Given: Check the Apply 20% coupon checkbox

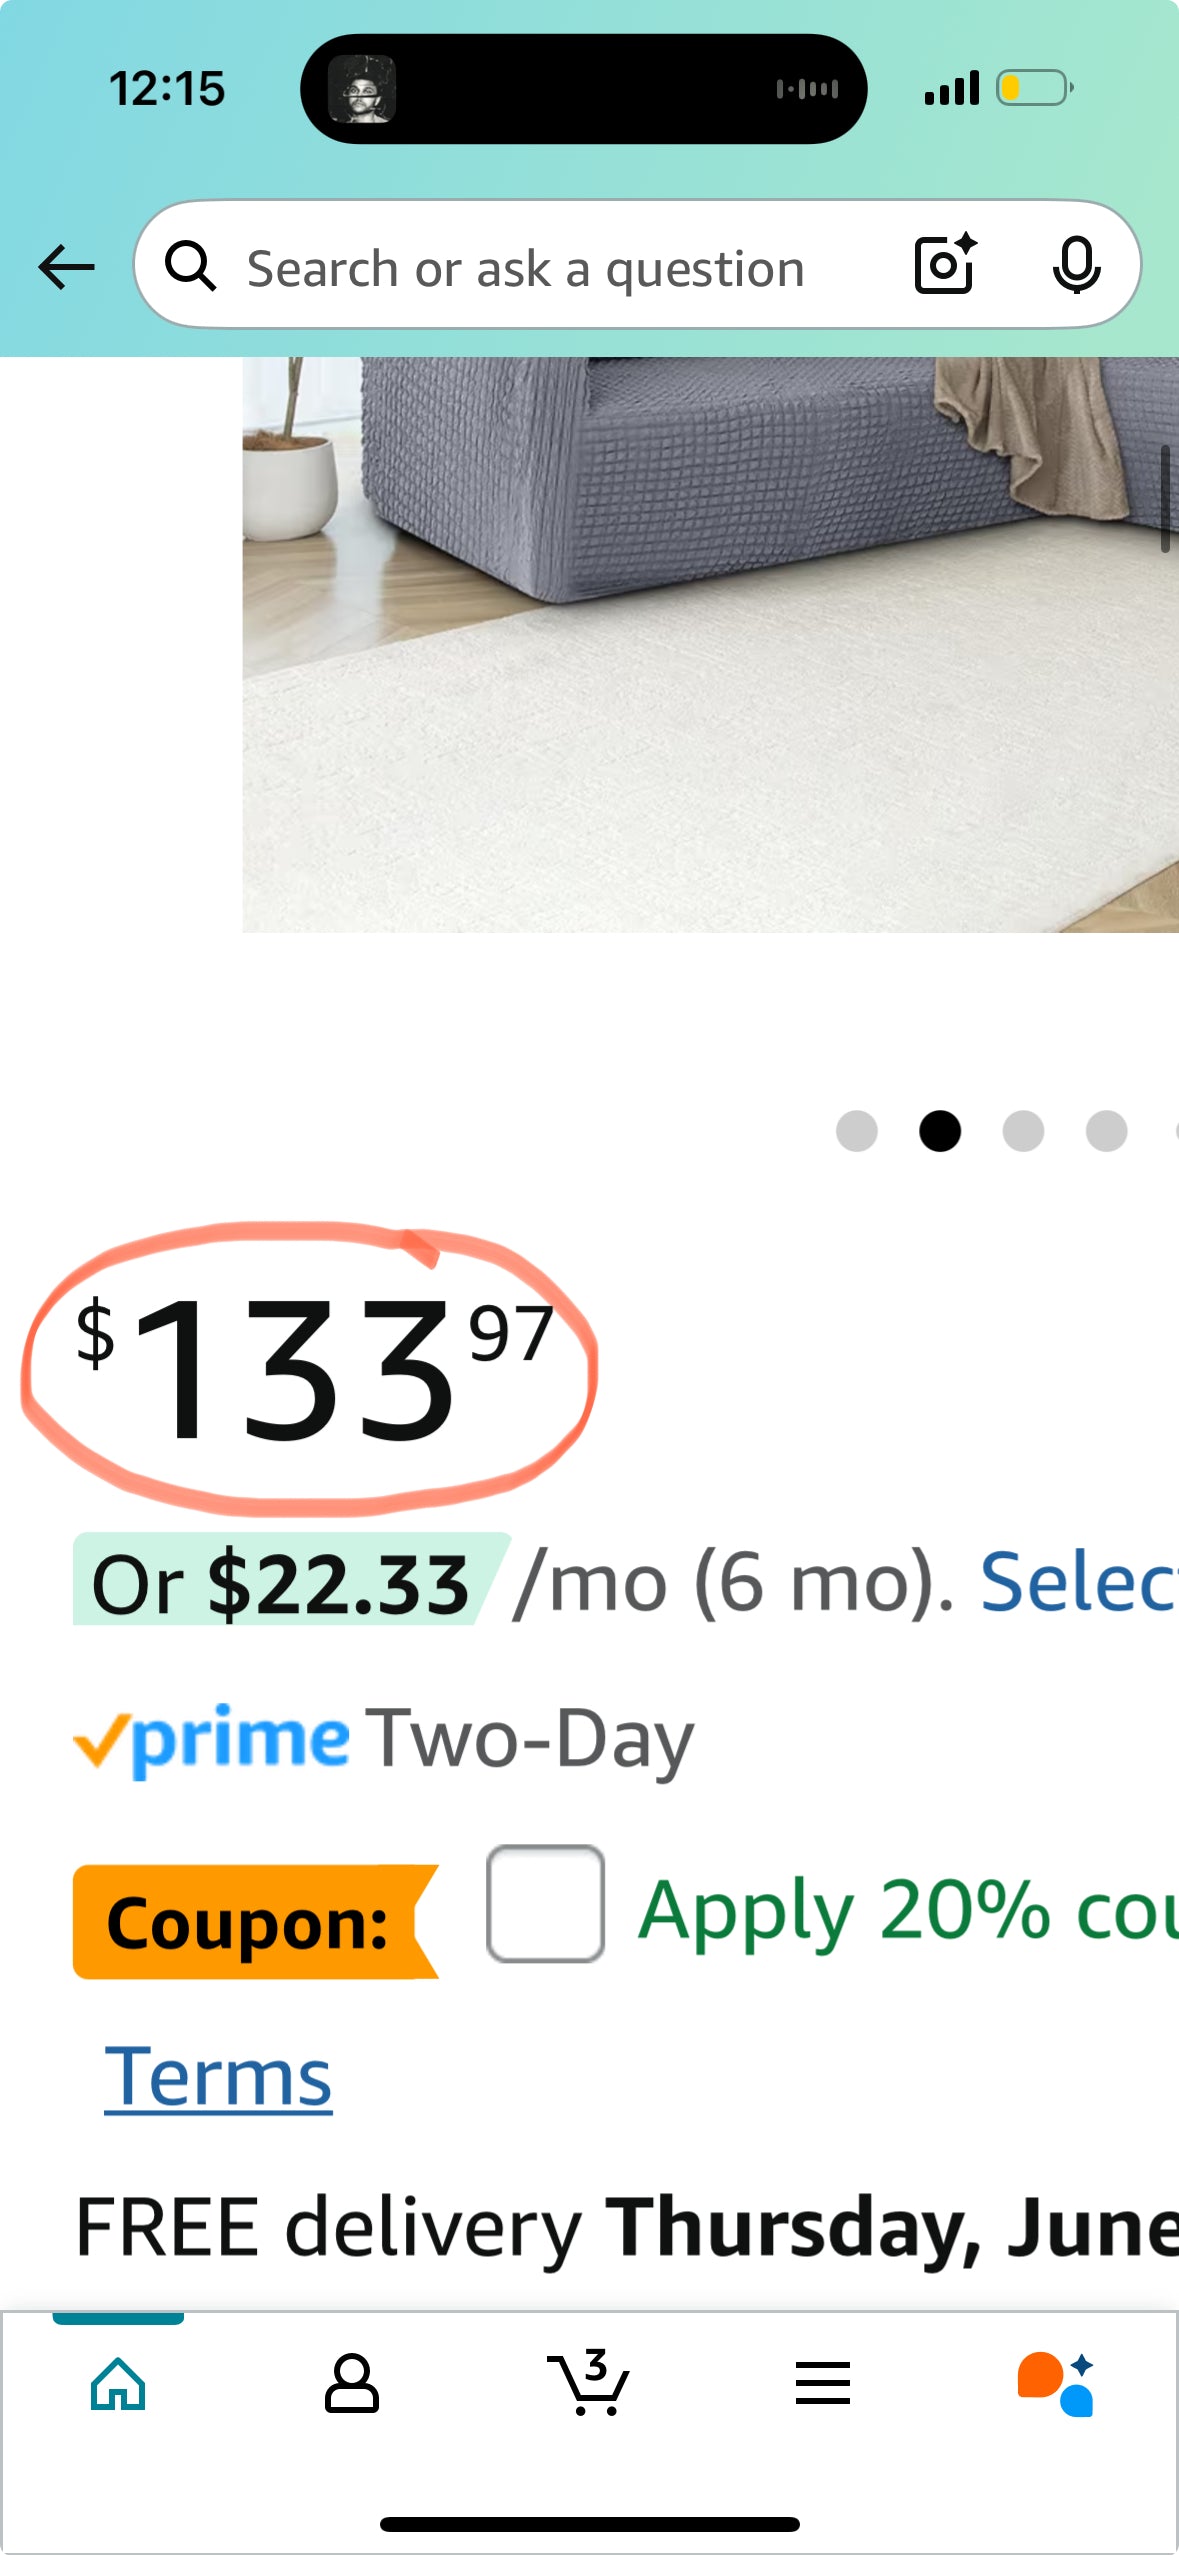Looking at the screenshot, I should click(545, 1904).
